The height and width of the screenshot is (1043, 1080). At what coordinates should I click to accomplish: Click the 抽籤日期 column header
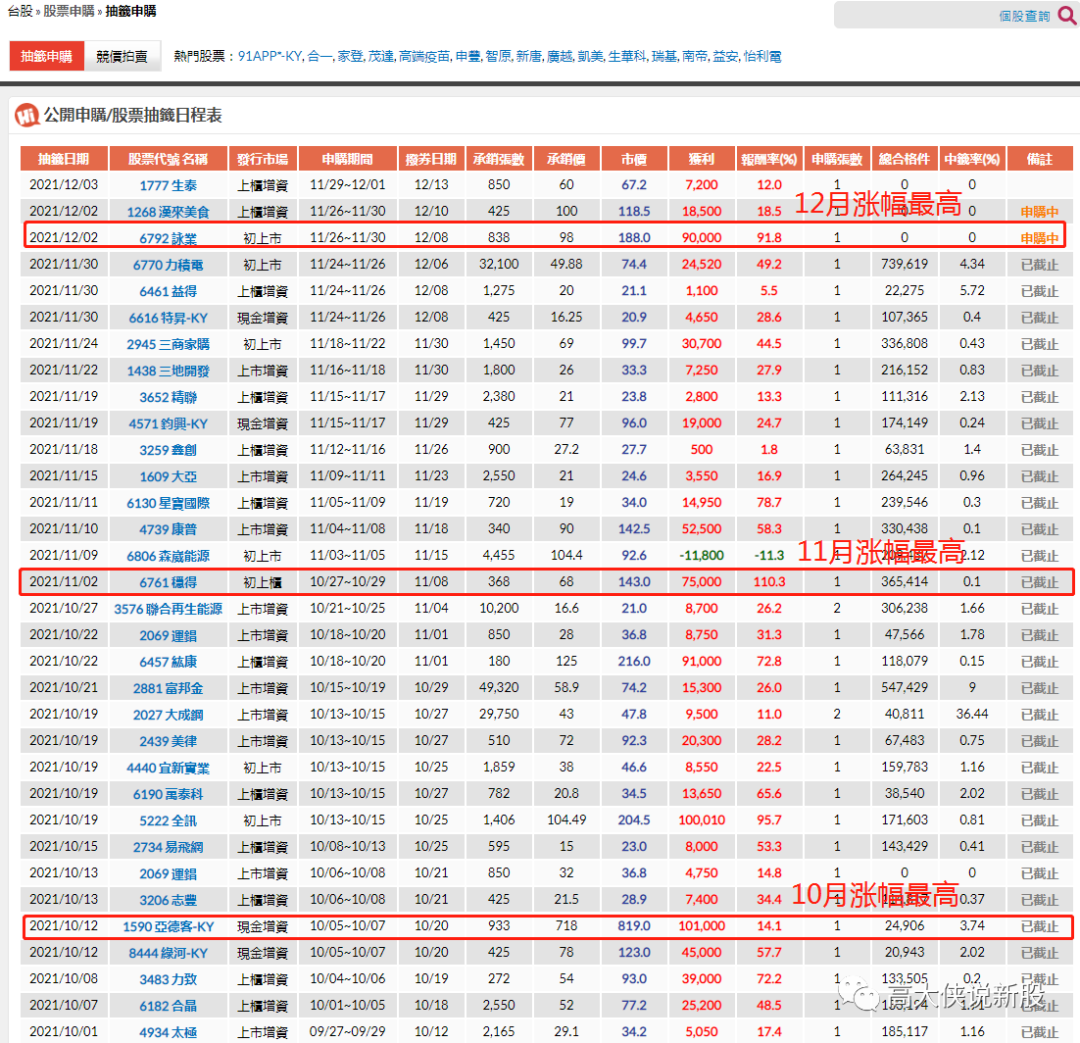(x=64, y=159)
